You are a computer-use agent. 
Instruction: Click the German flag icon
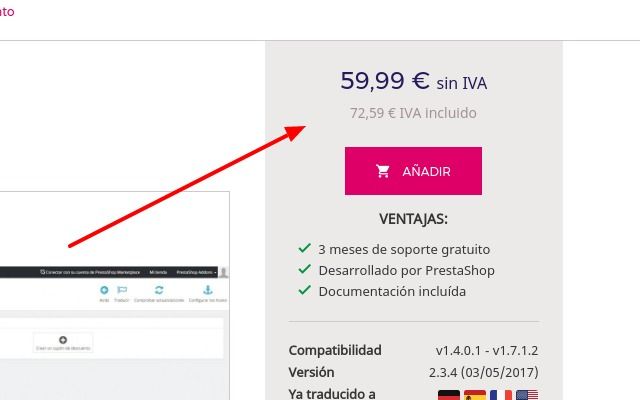449,395
